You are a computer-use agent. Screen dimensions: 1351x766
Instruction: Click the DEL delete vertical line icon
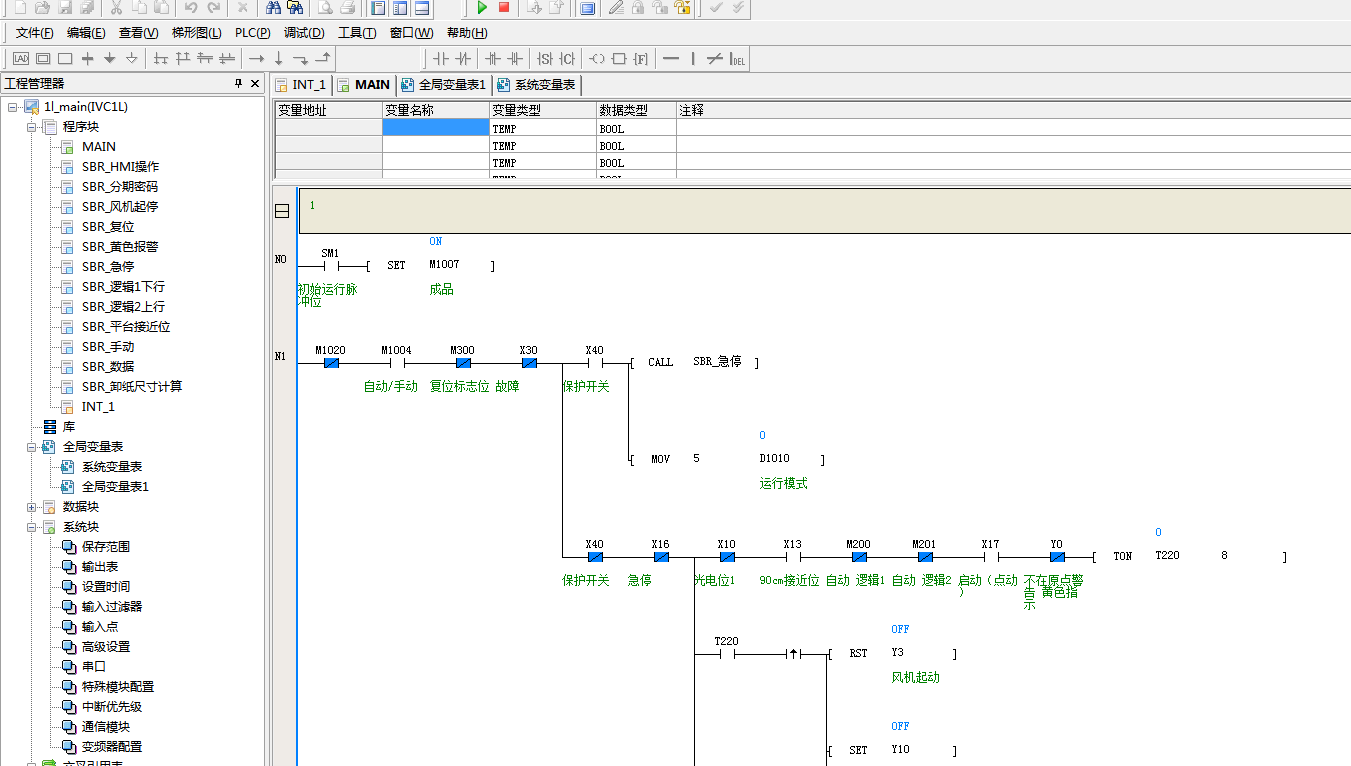click(737, 58)
